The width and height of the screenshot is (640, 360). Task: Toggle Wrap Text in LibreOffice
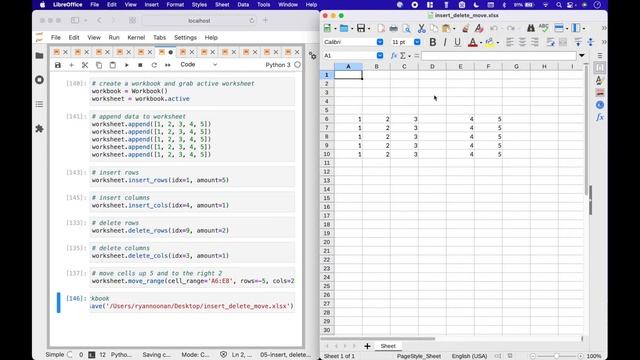click(x=550, y=42)
